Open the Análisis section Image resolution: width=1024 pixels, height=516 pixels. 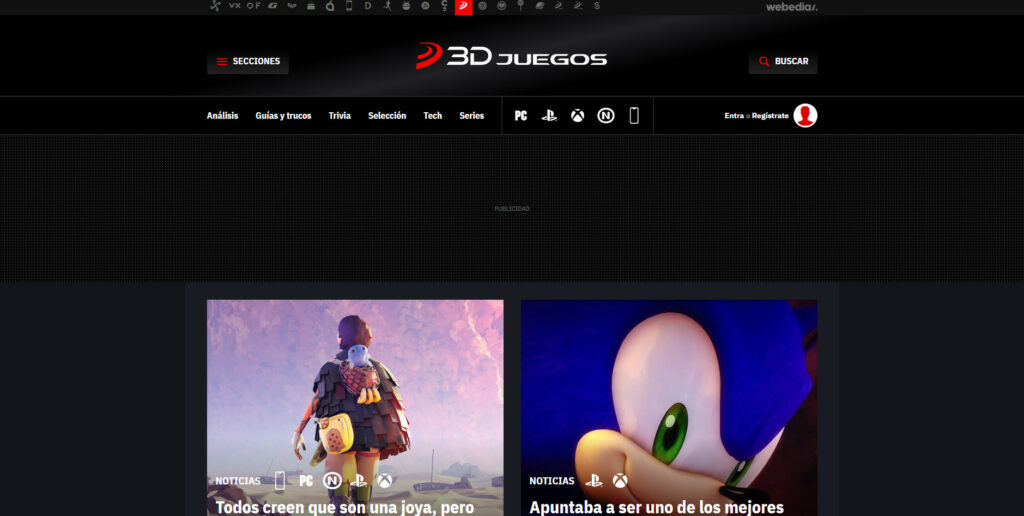(x=223, y=116)
